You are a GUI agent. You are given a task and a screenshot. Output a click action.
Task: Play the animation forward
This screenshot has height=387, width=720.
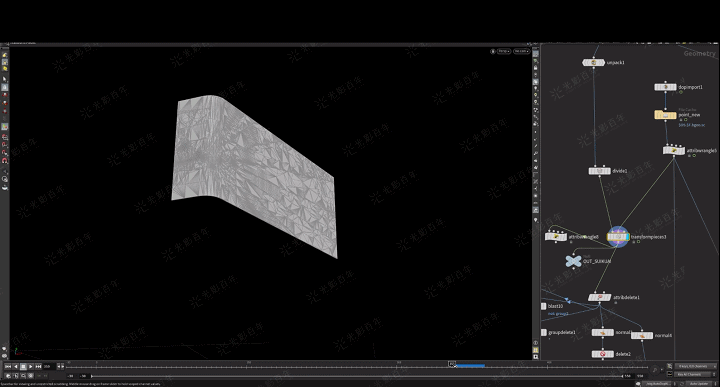[31, 366]
